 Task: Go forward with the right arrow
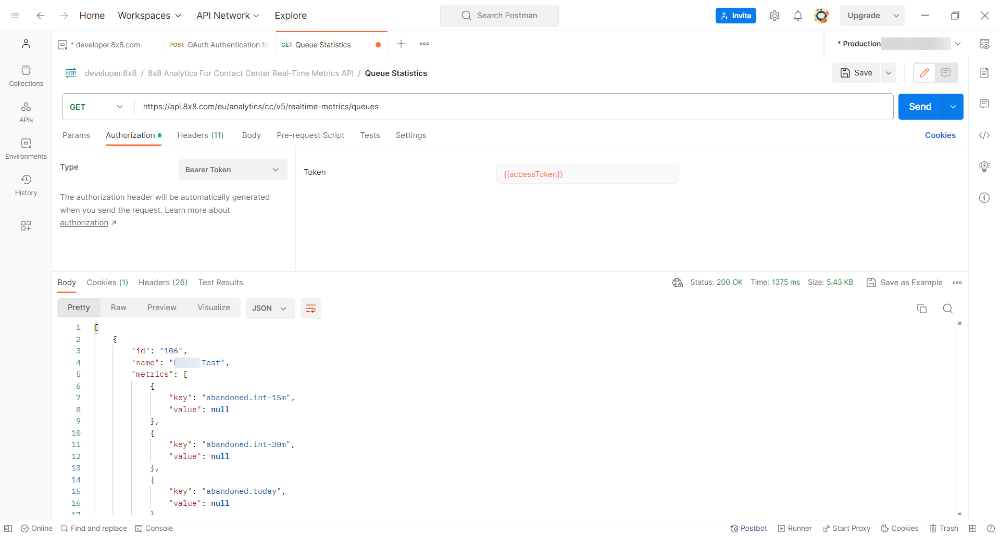[64, 15]
